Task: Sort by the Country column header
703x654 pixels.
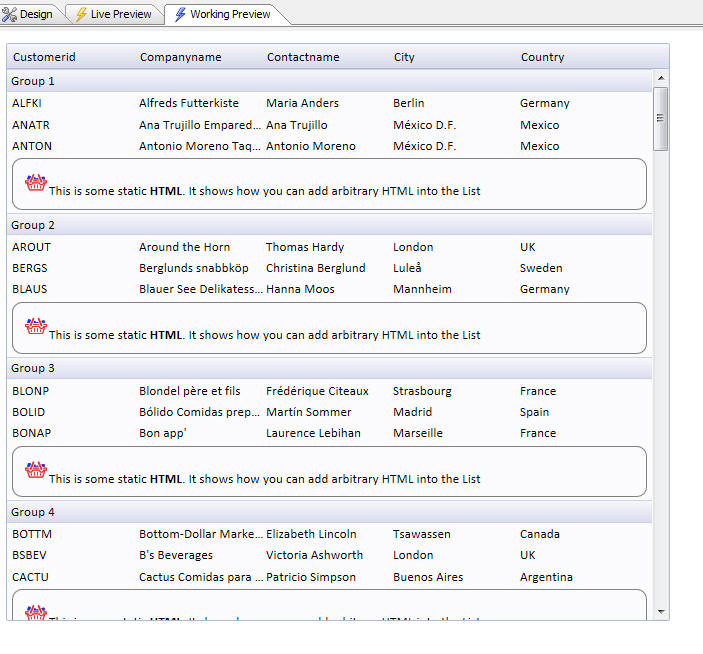Action: point(542,57)
